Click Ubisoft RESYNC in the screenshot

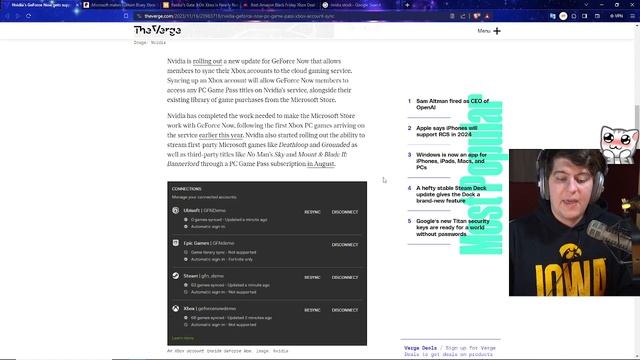[x=312, y=212]
